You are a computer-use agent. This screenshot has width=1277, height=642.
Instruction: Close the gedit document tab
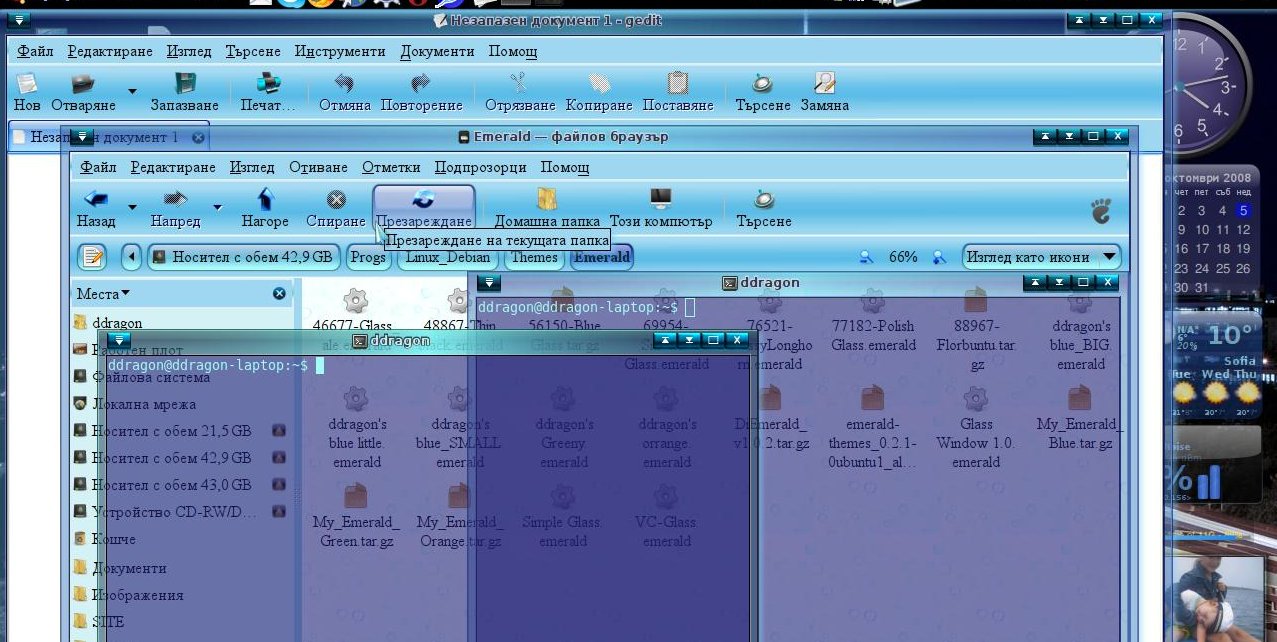click(198, 137)
